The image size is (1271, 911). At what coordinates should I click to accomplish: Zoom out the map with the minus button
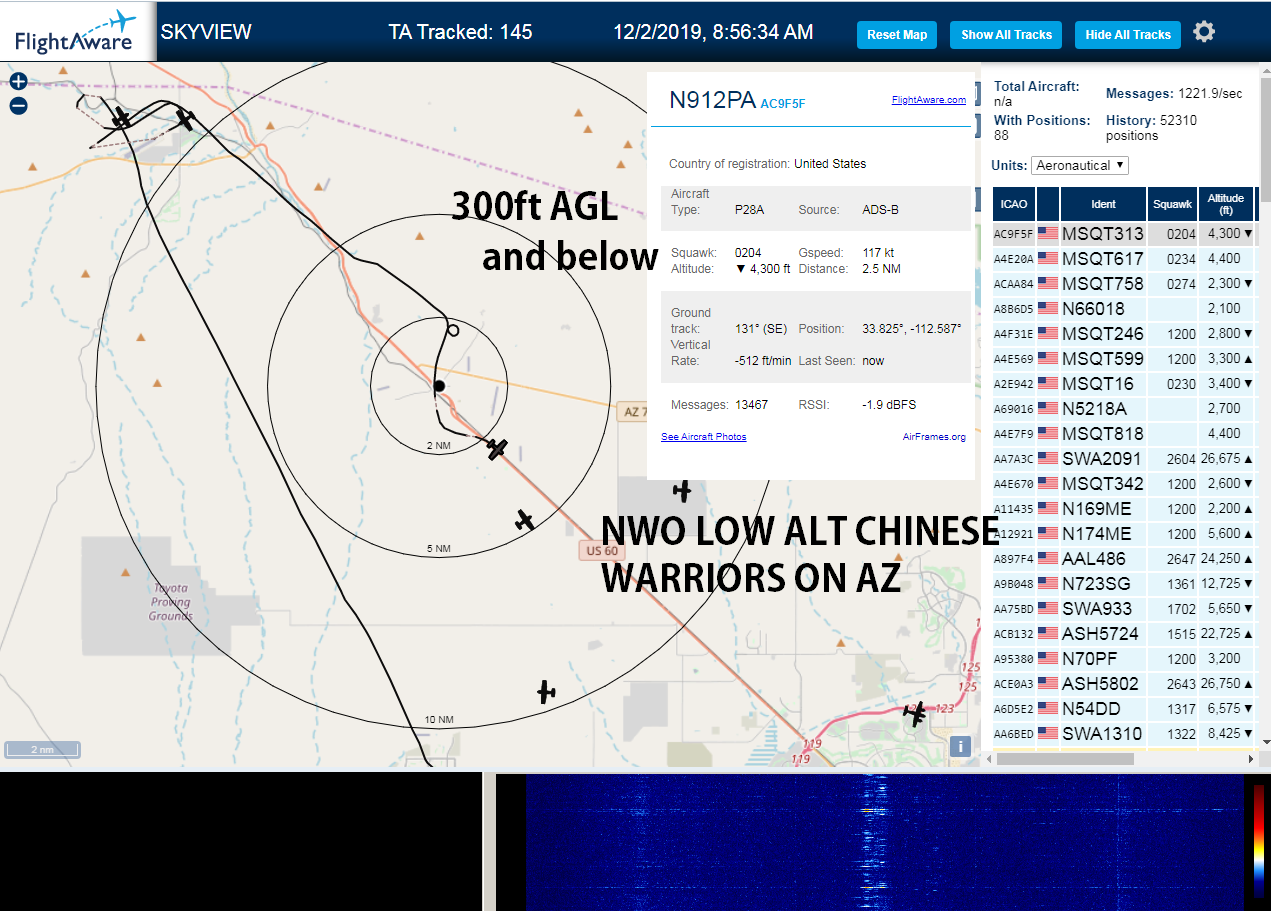click(x=18, y=106)
